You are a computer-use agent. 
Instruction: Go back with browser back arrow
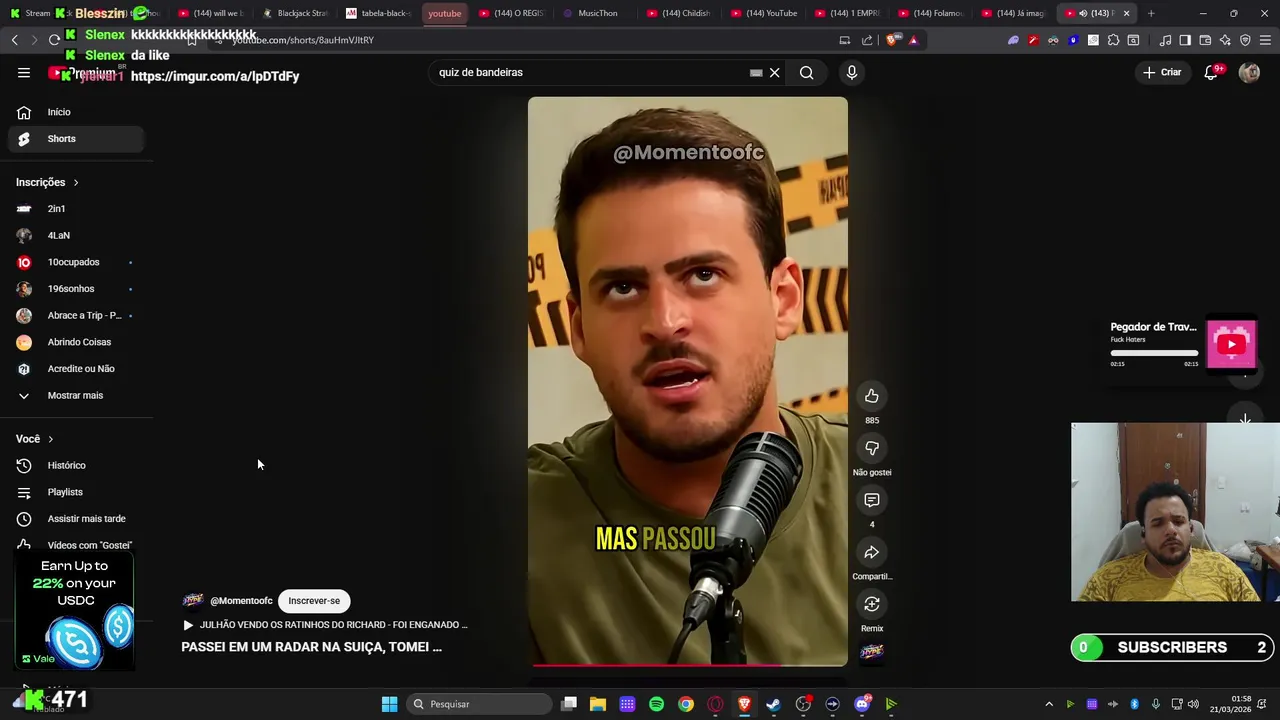(x=14, y=40)
